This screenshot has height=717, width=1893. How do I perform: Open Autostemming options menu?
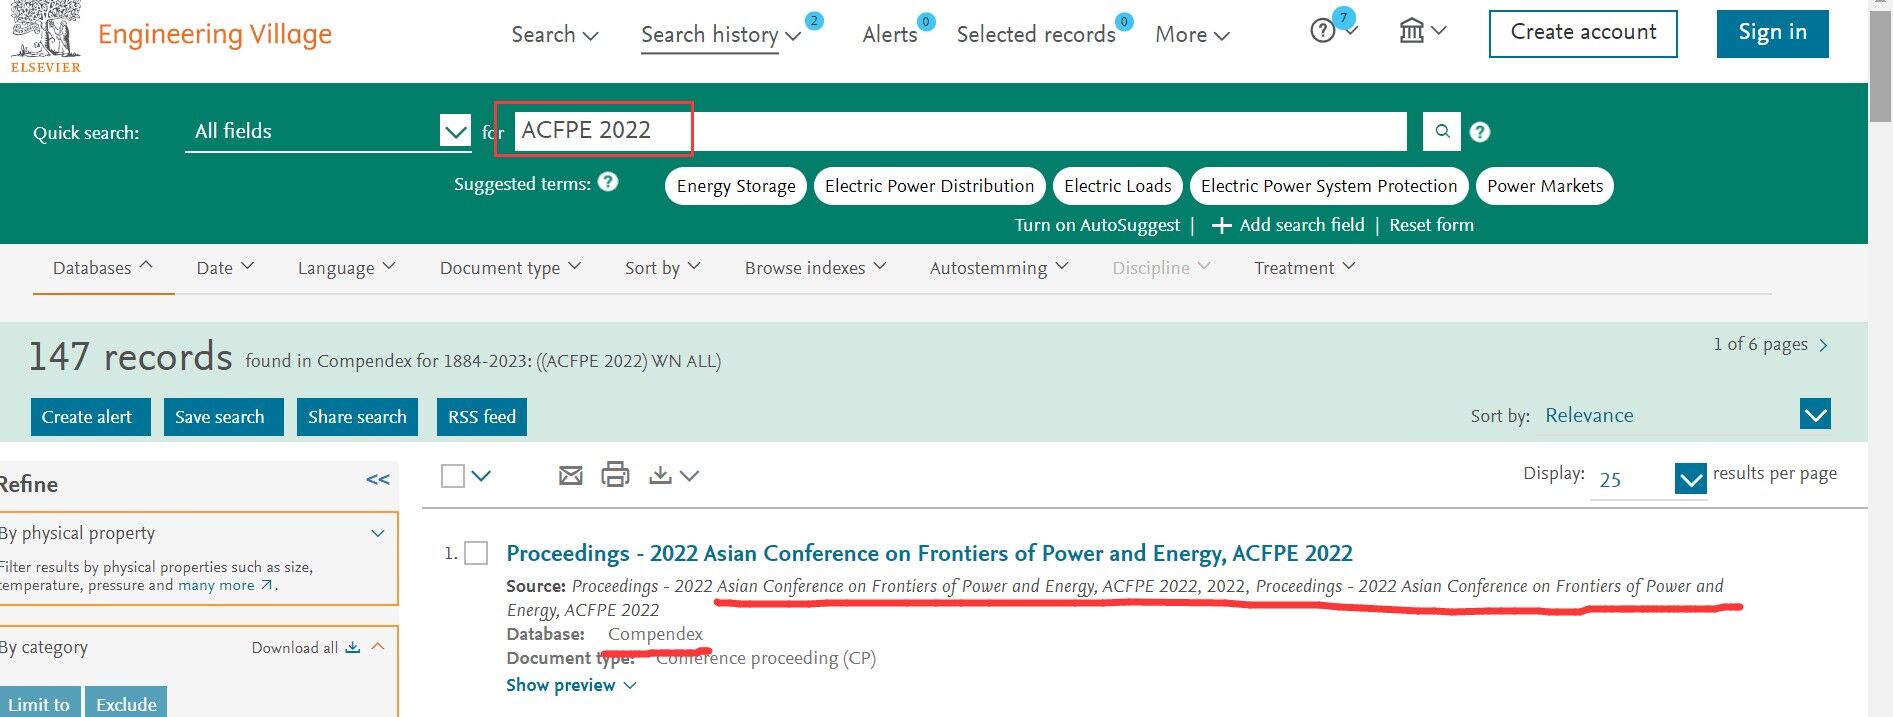click(999, 267)
